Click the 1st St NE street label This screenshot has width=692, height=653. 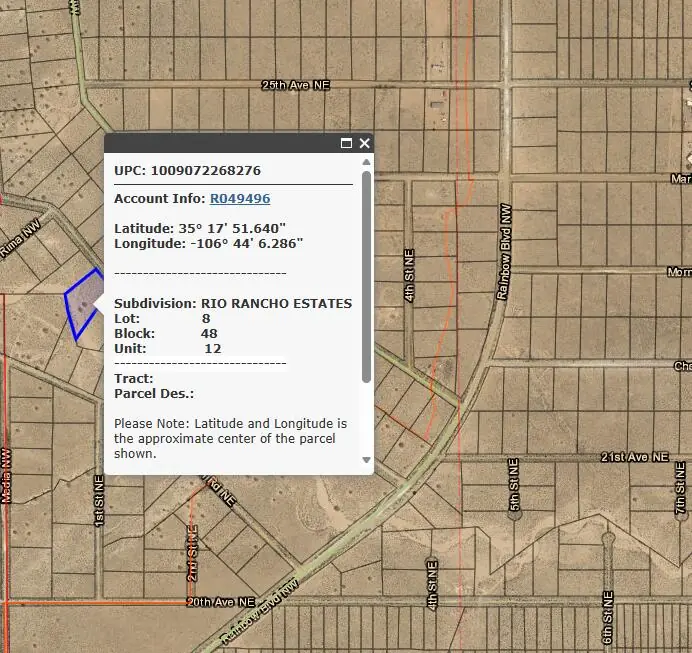(99, 503)
